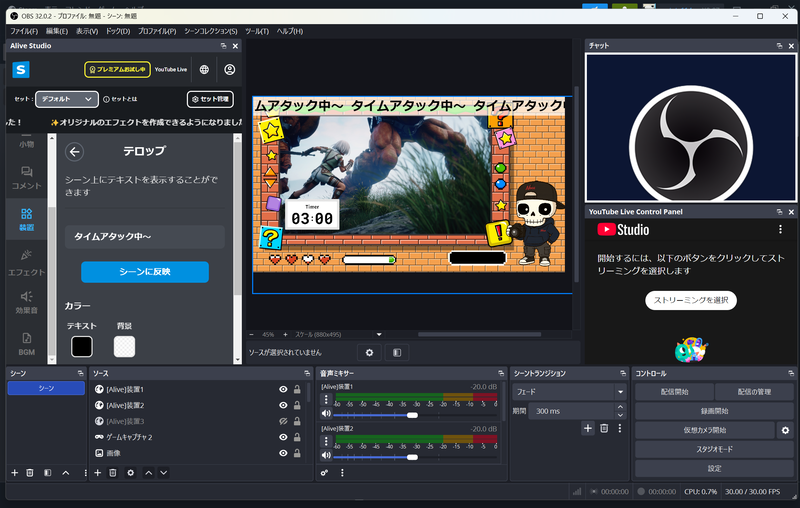Open source properties gear under preview
The image size is (800, 508).
click(x=369, y=352)
